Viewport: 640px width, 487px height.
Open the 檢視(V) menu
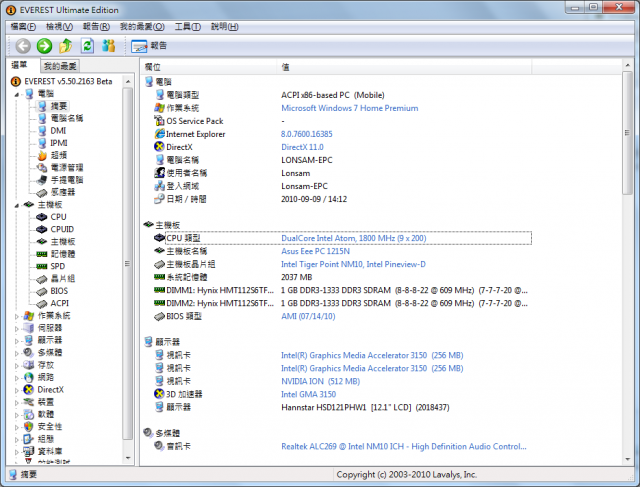click(59, 27)
